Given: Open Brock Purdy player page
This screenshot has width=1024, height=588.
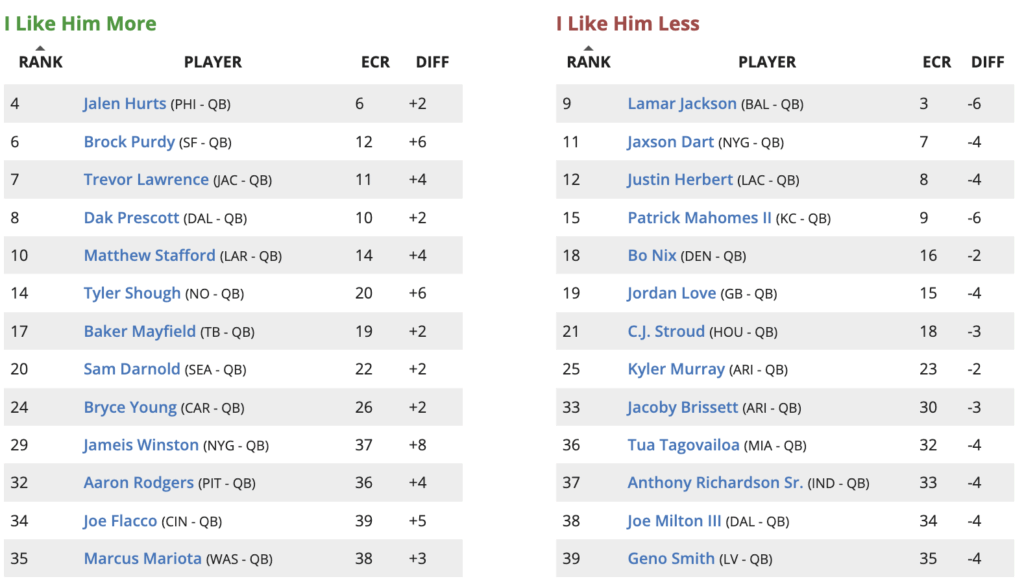Looking at the screenshot, I should [129, 142].
